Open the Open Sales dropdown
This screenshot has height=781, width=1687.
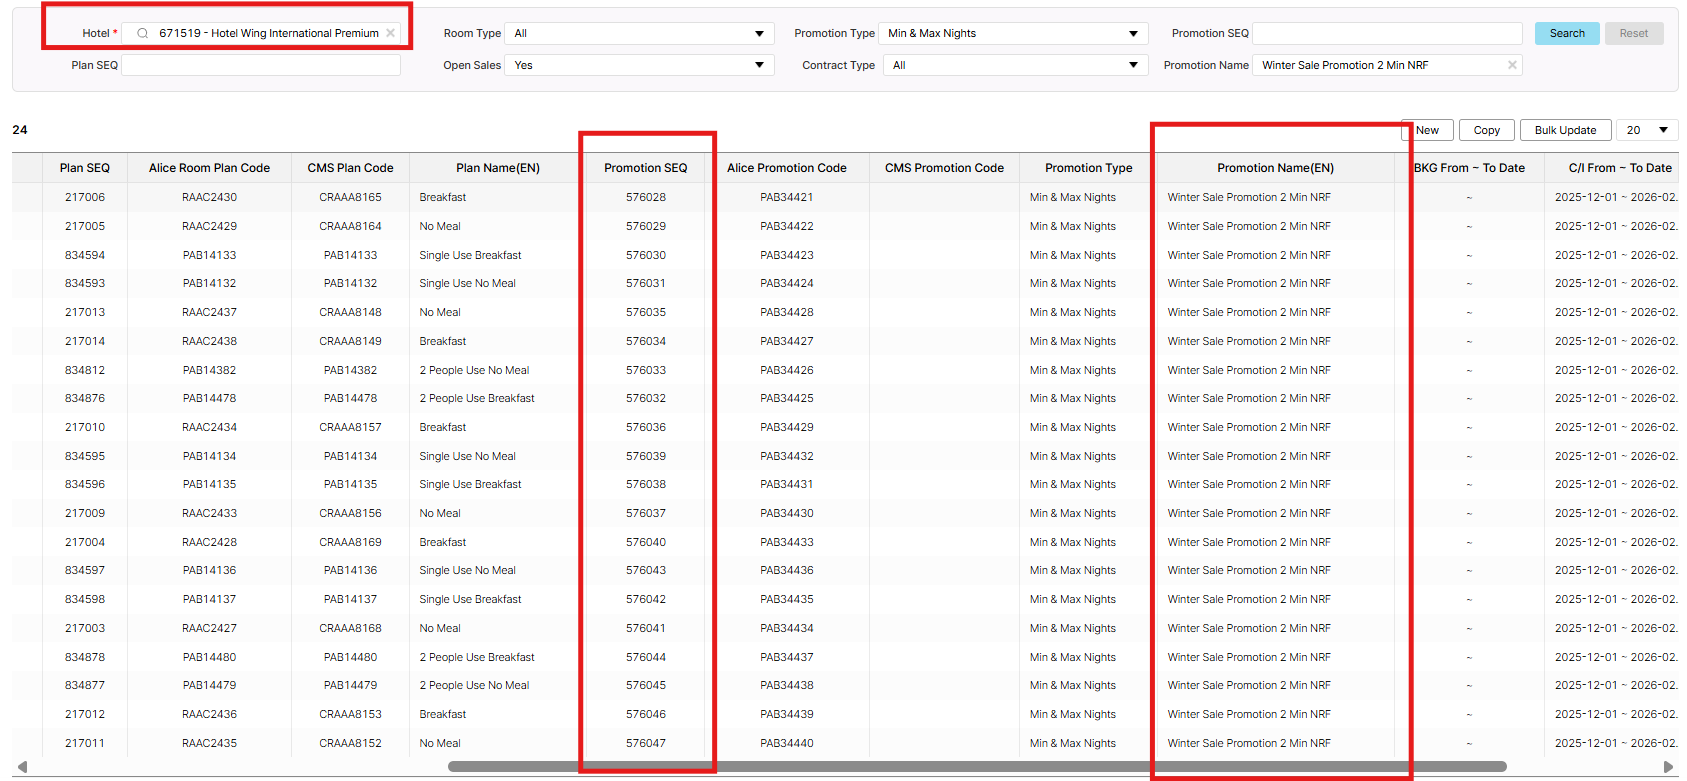639,65
